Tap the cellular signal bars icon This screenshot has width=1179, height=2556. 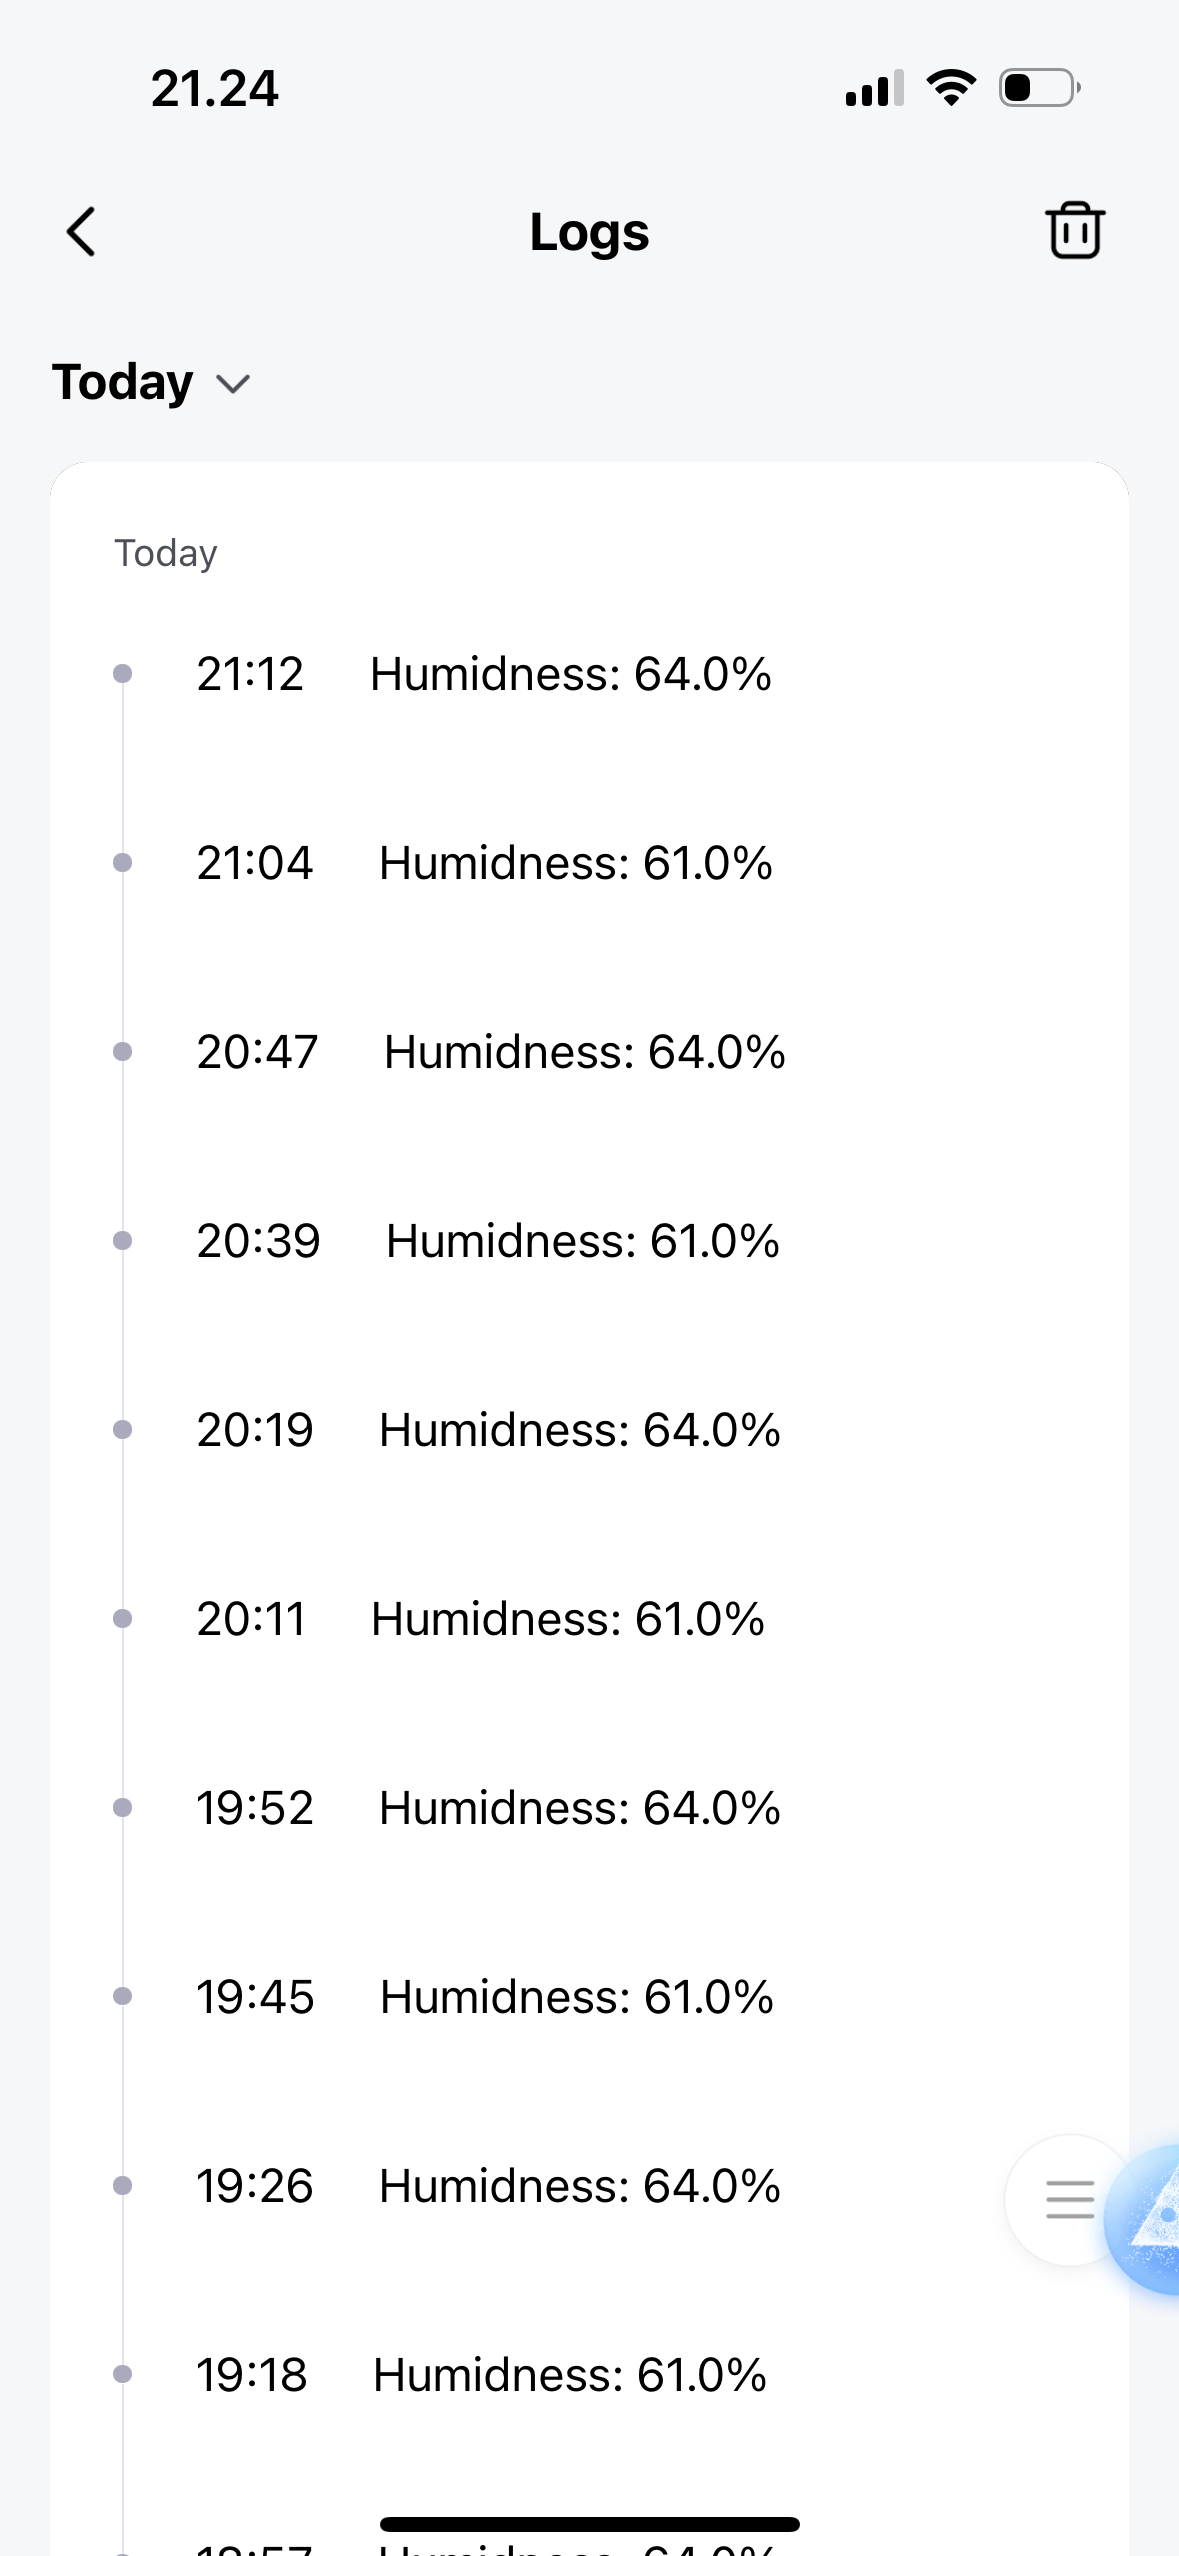coord(874,88)
